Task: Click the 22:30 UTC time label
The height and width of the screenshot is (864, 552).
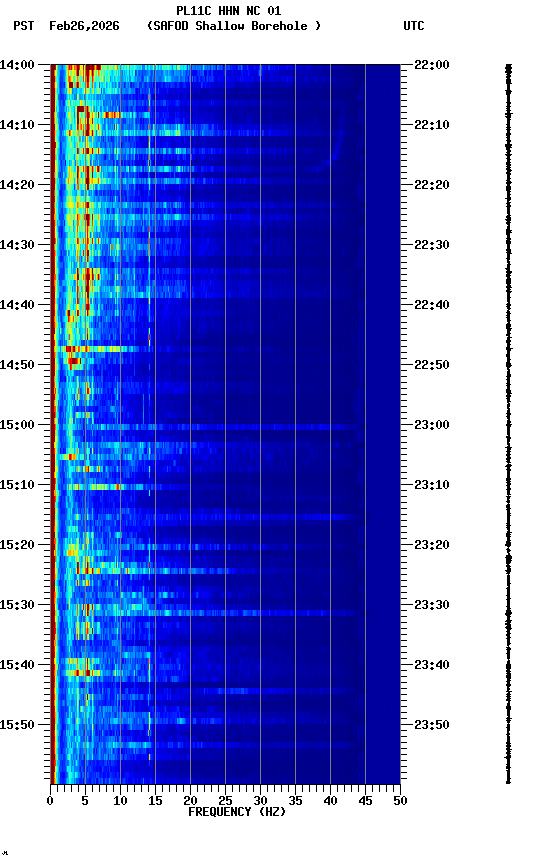Action: pyautogui.click(x=432, y=245)
